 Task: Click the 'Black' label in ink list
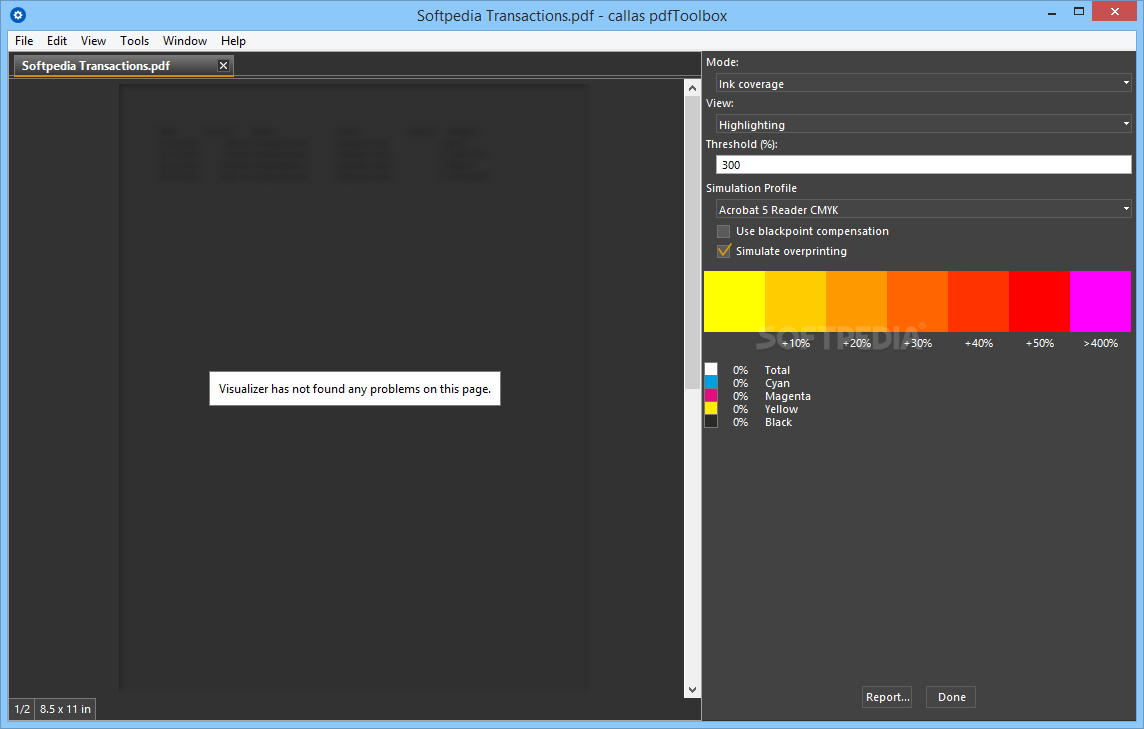pos(778,423)
